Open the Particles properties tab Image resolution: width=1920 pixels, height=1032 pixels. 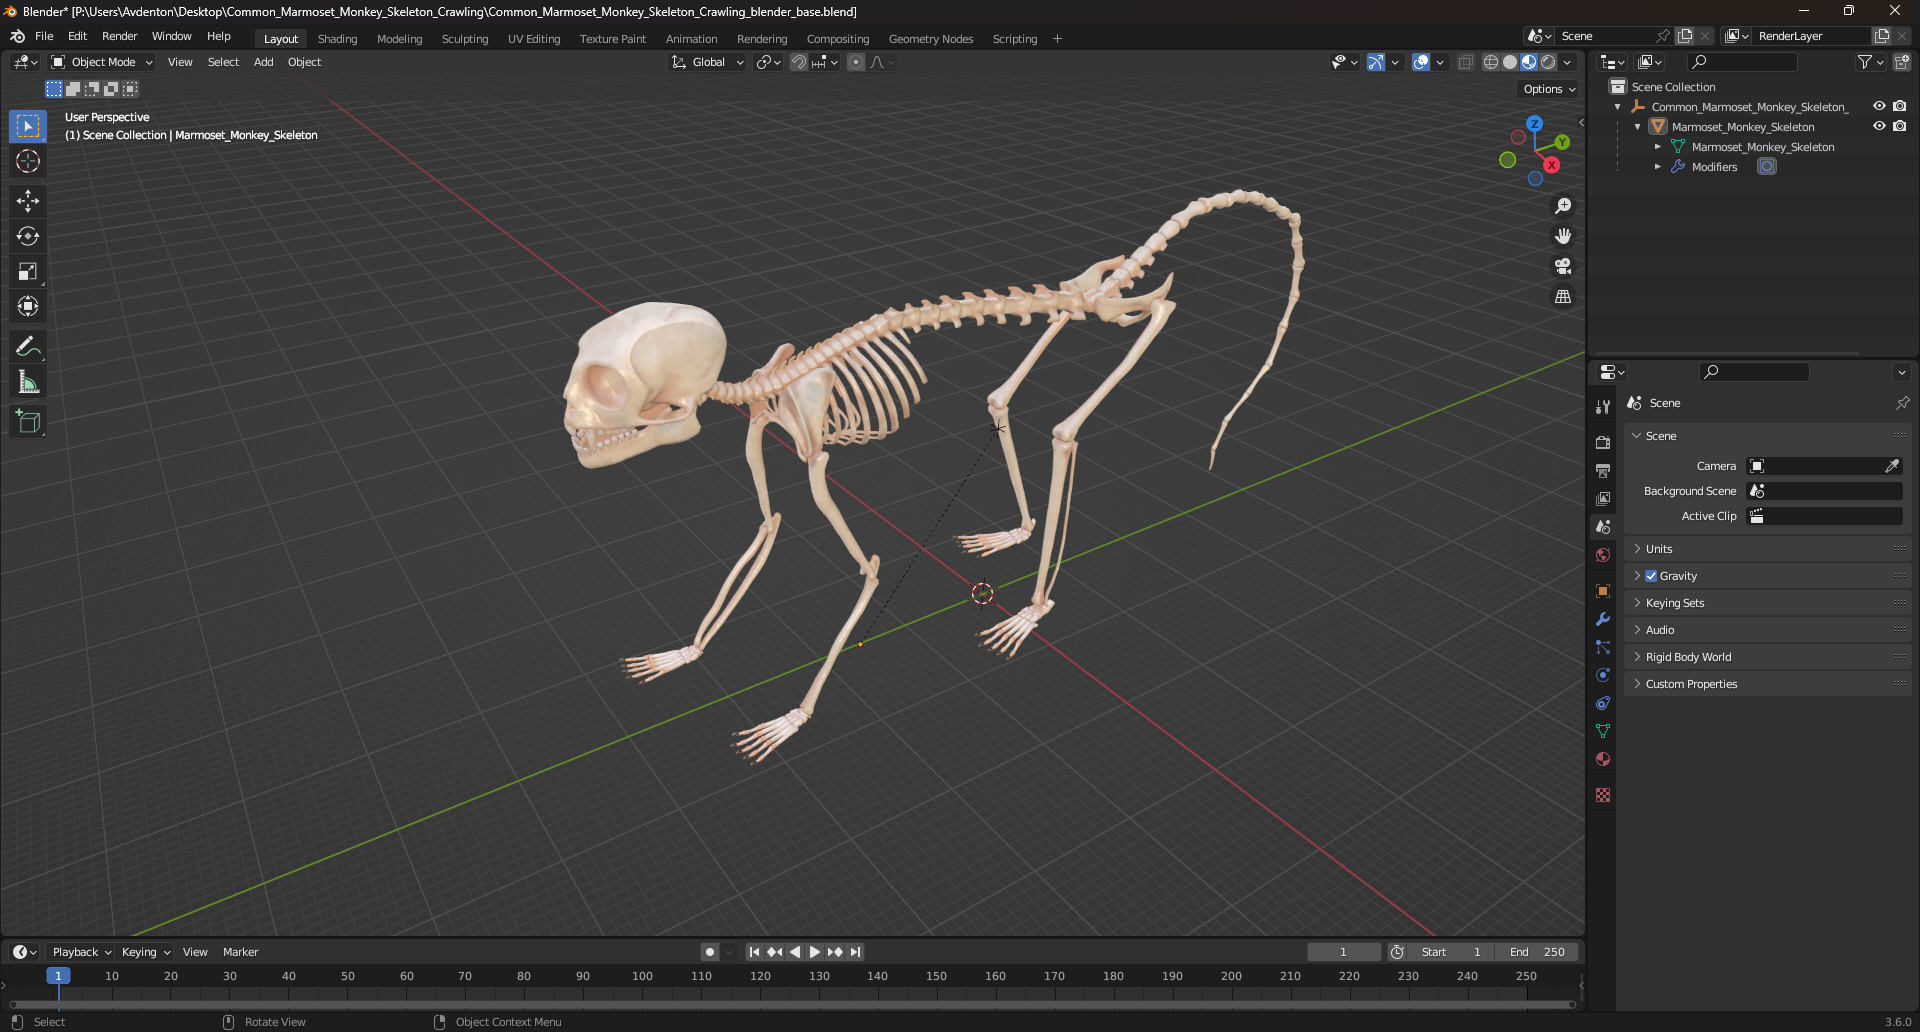click(x=1603, y=647)
